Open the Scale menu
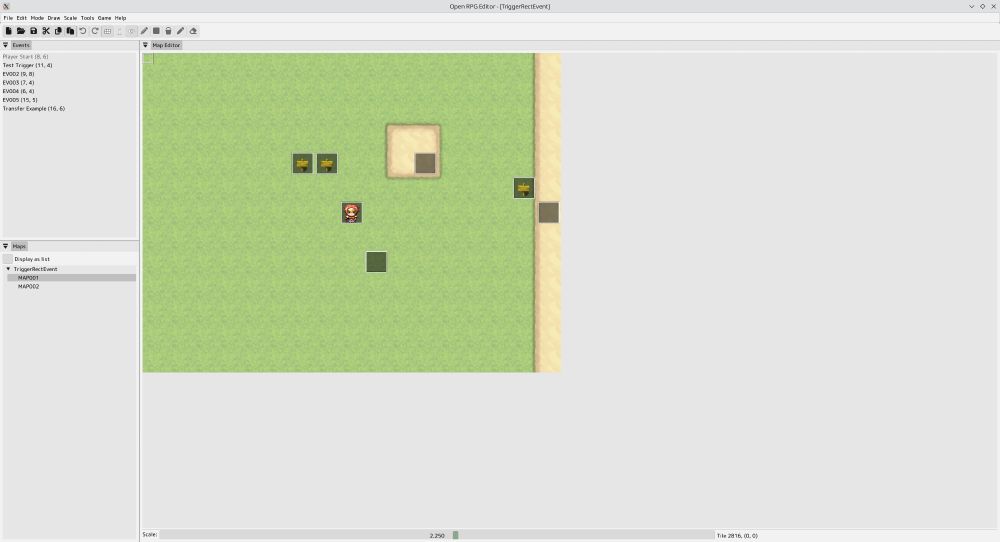Viewport: 1000px width, 542px height. (70, 18)
